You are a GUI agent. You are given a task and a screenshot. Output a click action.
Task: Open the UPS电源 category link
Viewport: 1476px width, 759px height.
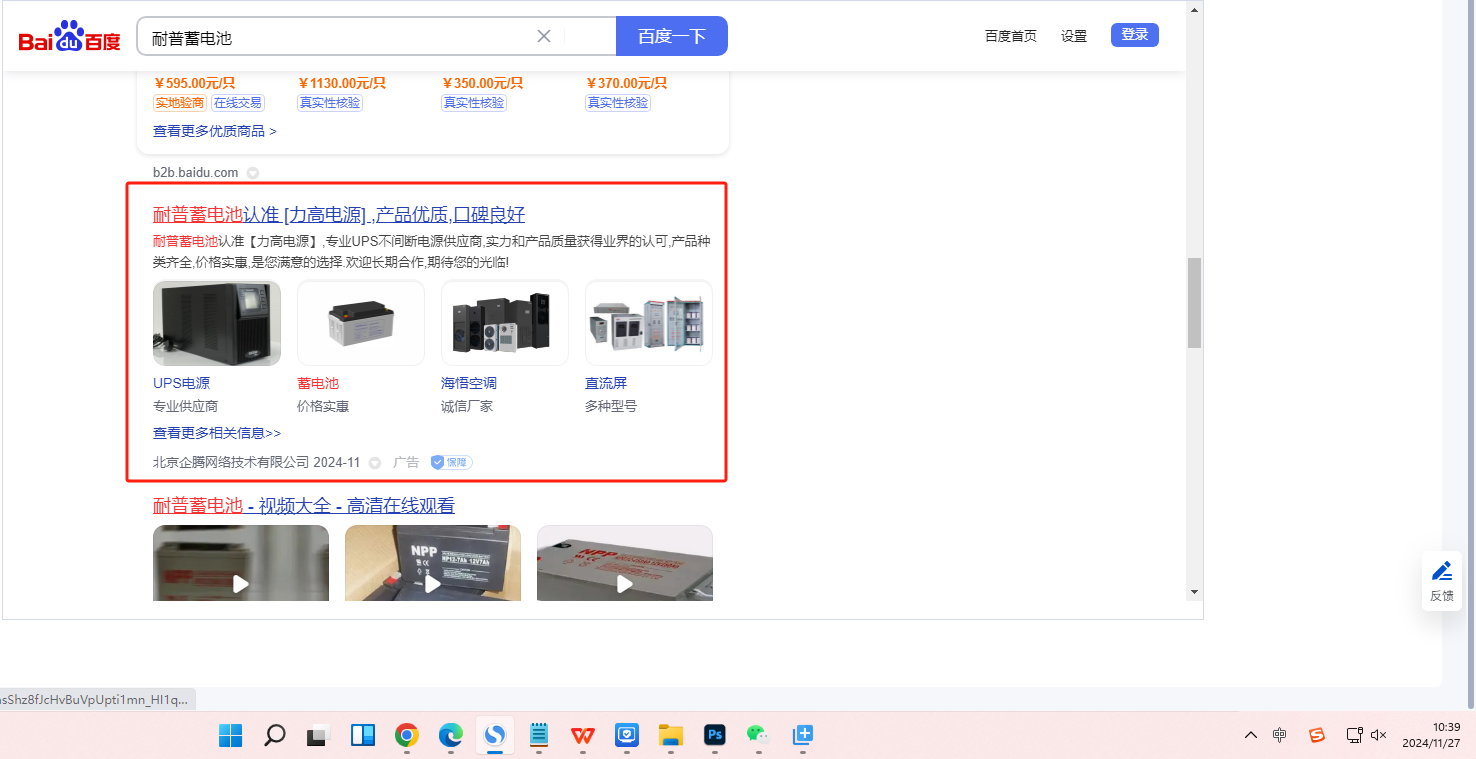click(181, 383)
